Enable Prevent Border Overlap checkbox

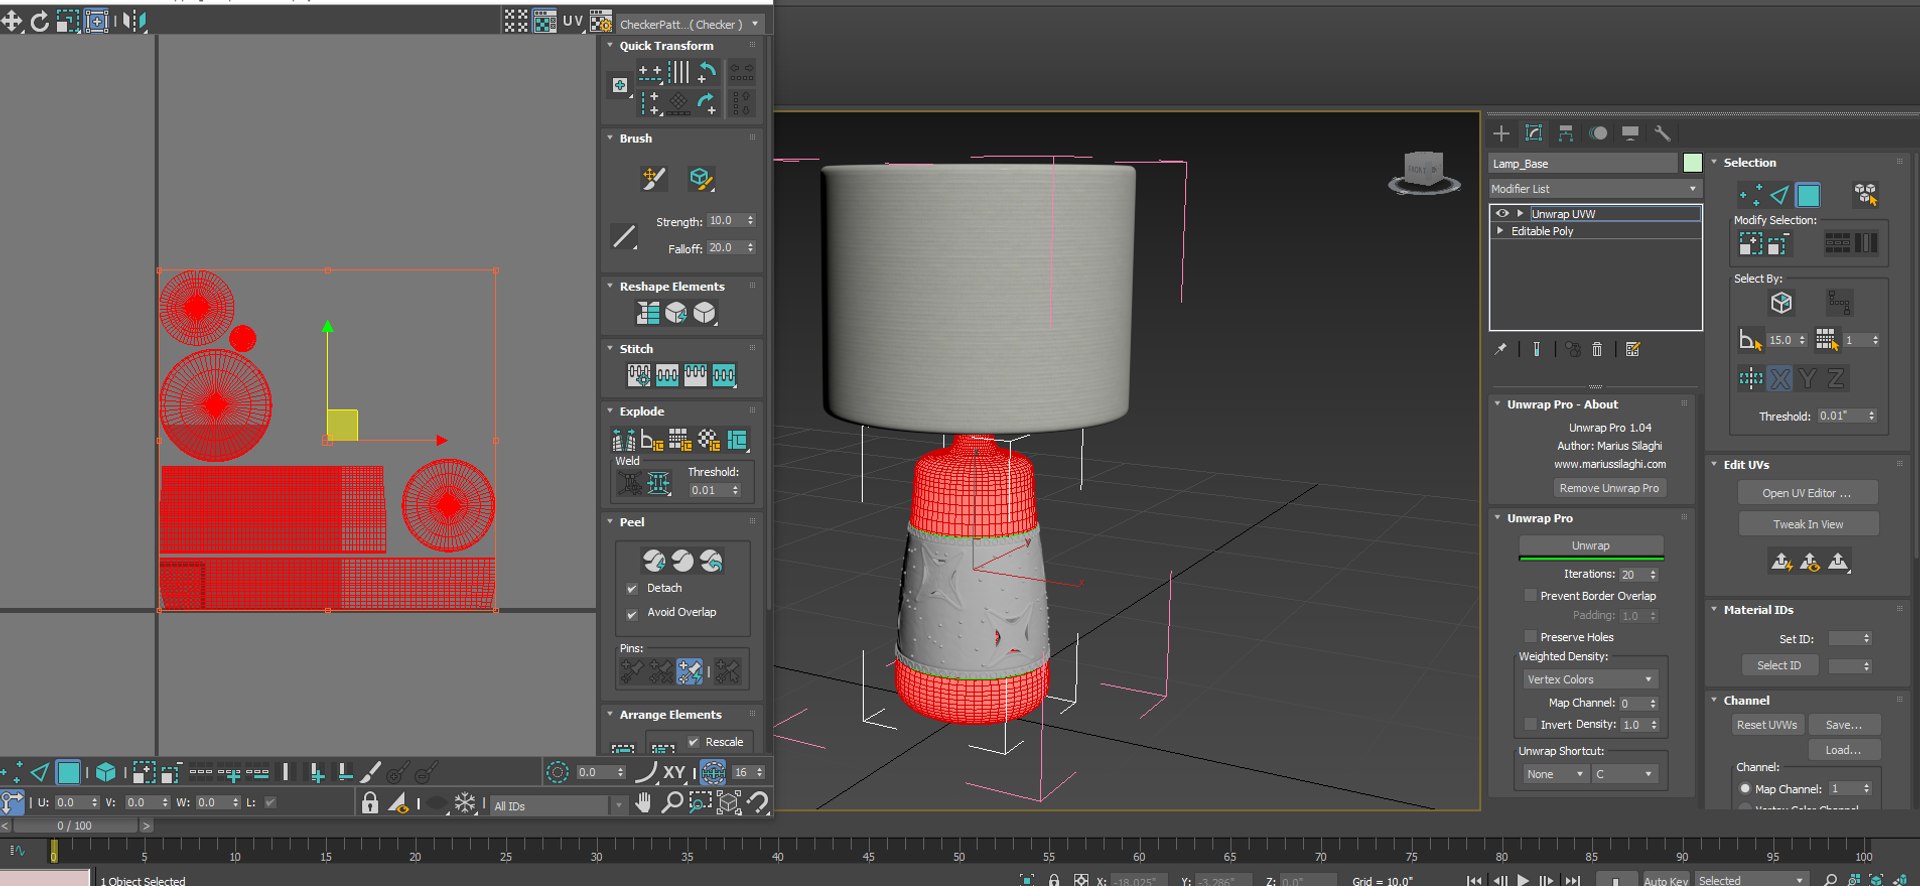1530,595
